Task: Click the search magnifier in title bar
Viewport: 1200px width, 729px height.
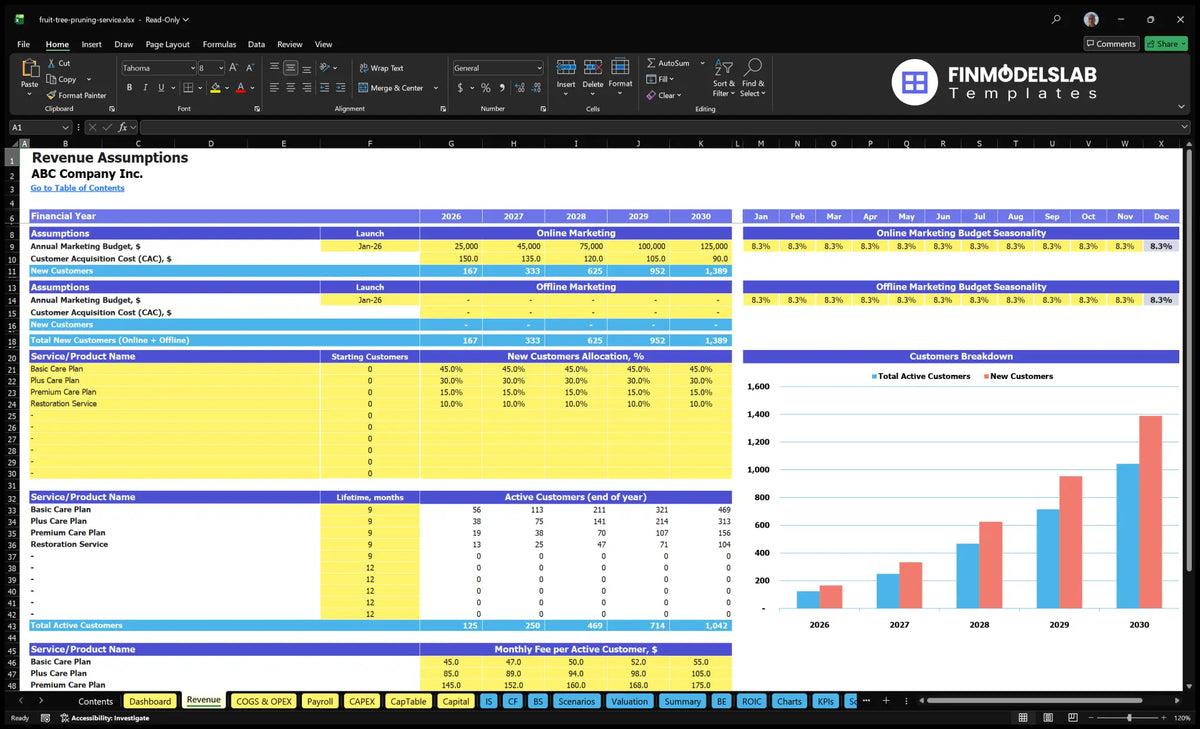Action: coord(1056,19)
